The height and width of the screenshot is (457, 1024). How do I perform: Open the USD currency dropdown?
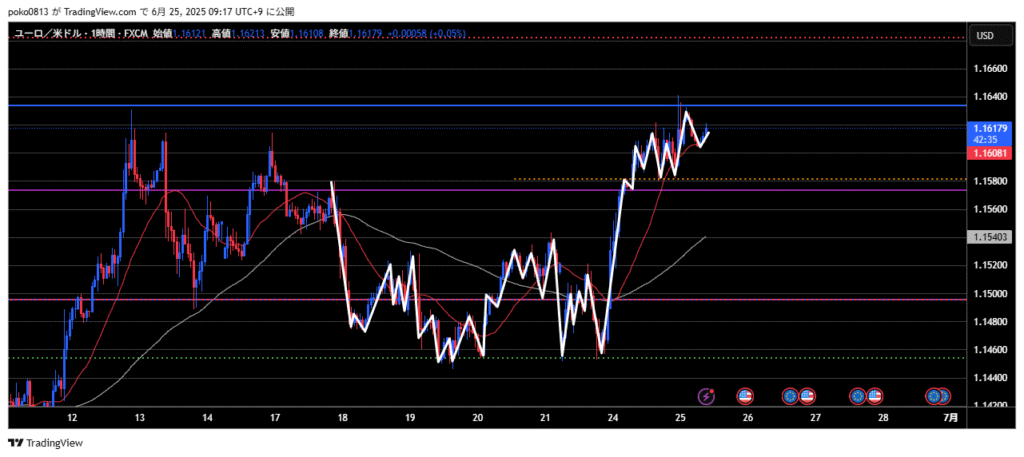pyautogui.click(x=984, y=36)
